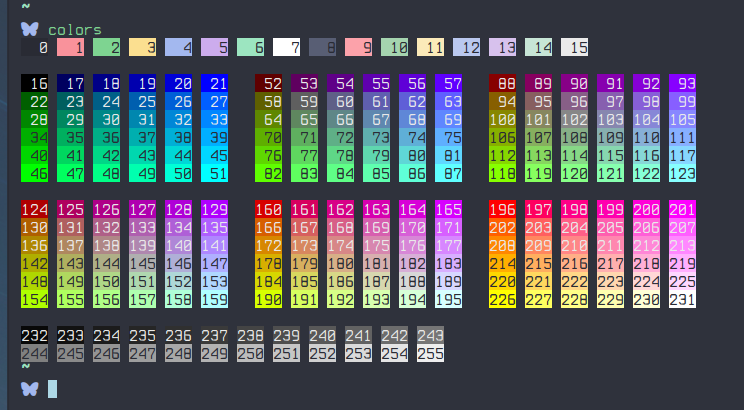Select the purple cell 129

(x=214, y=209)
